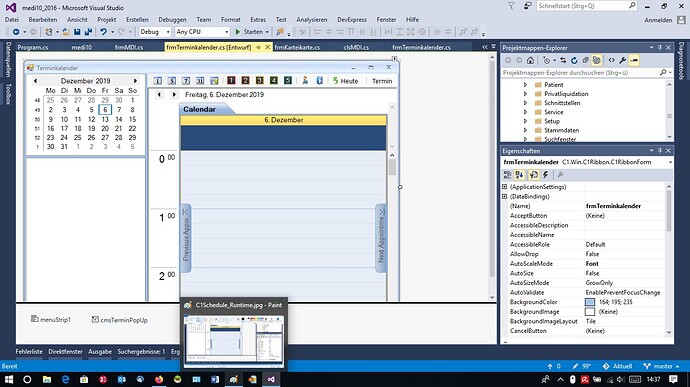This screenshot has width=690, height=387.
Task: Click the BackgroundColor color swatch
Action: click(590, 302)
